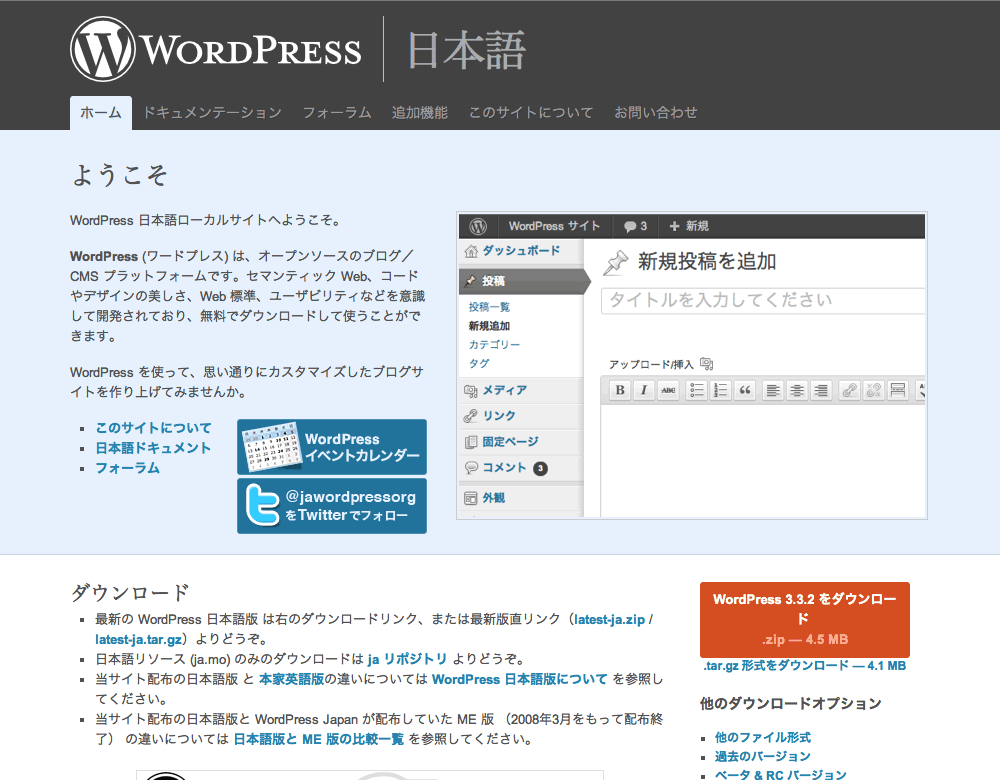Click the unlink icon in editor toolbar
Screen dimensions: 1000x780
coord(874,390)
